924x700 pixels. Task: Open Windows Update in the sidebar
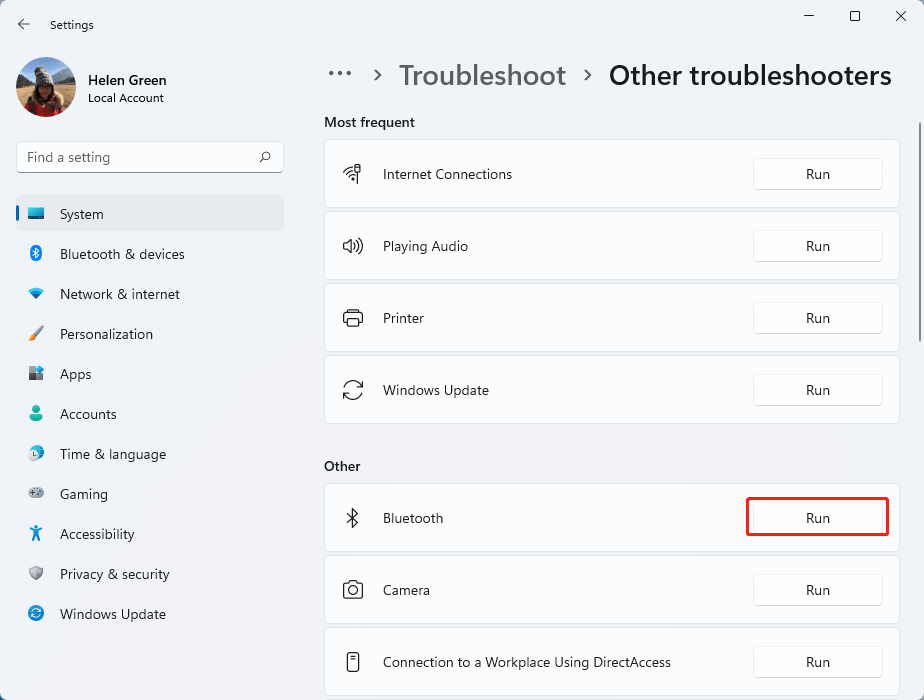(x=150, y=614)
